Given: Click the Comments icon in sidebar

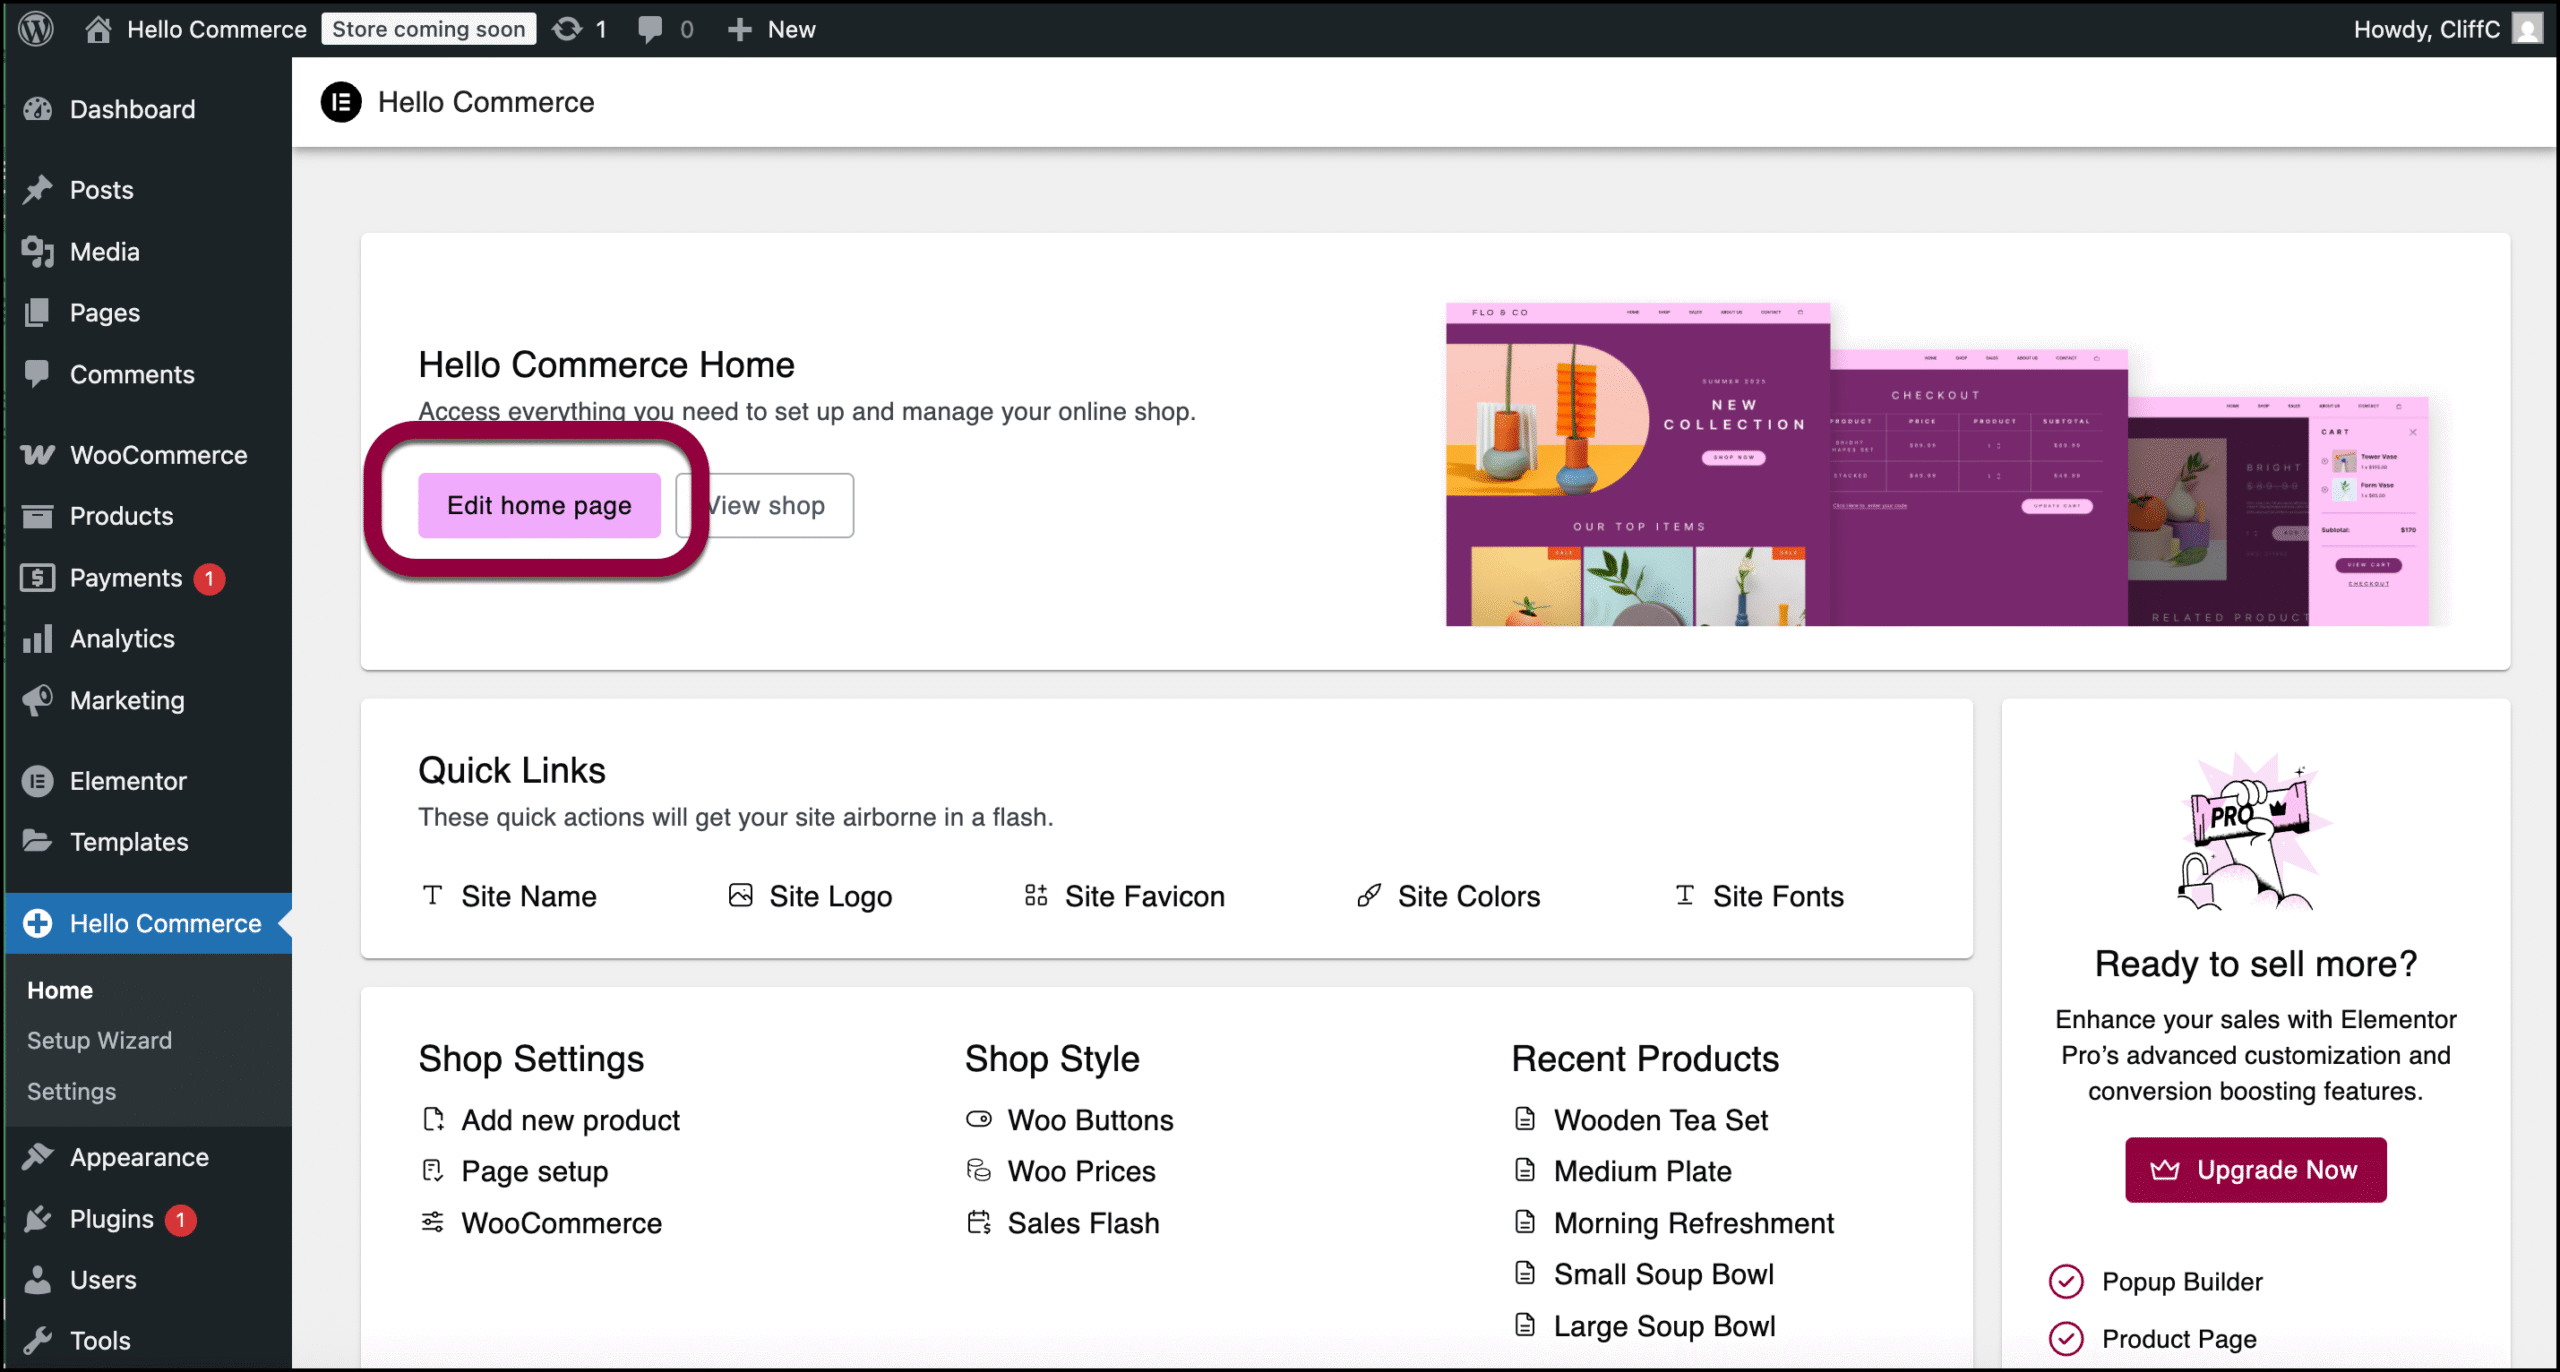Looking at the screenshot, I should pyautogui.click(x=38, y=374).
